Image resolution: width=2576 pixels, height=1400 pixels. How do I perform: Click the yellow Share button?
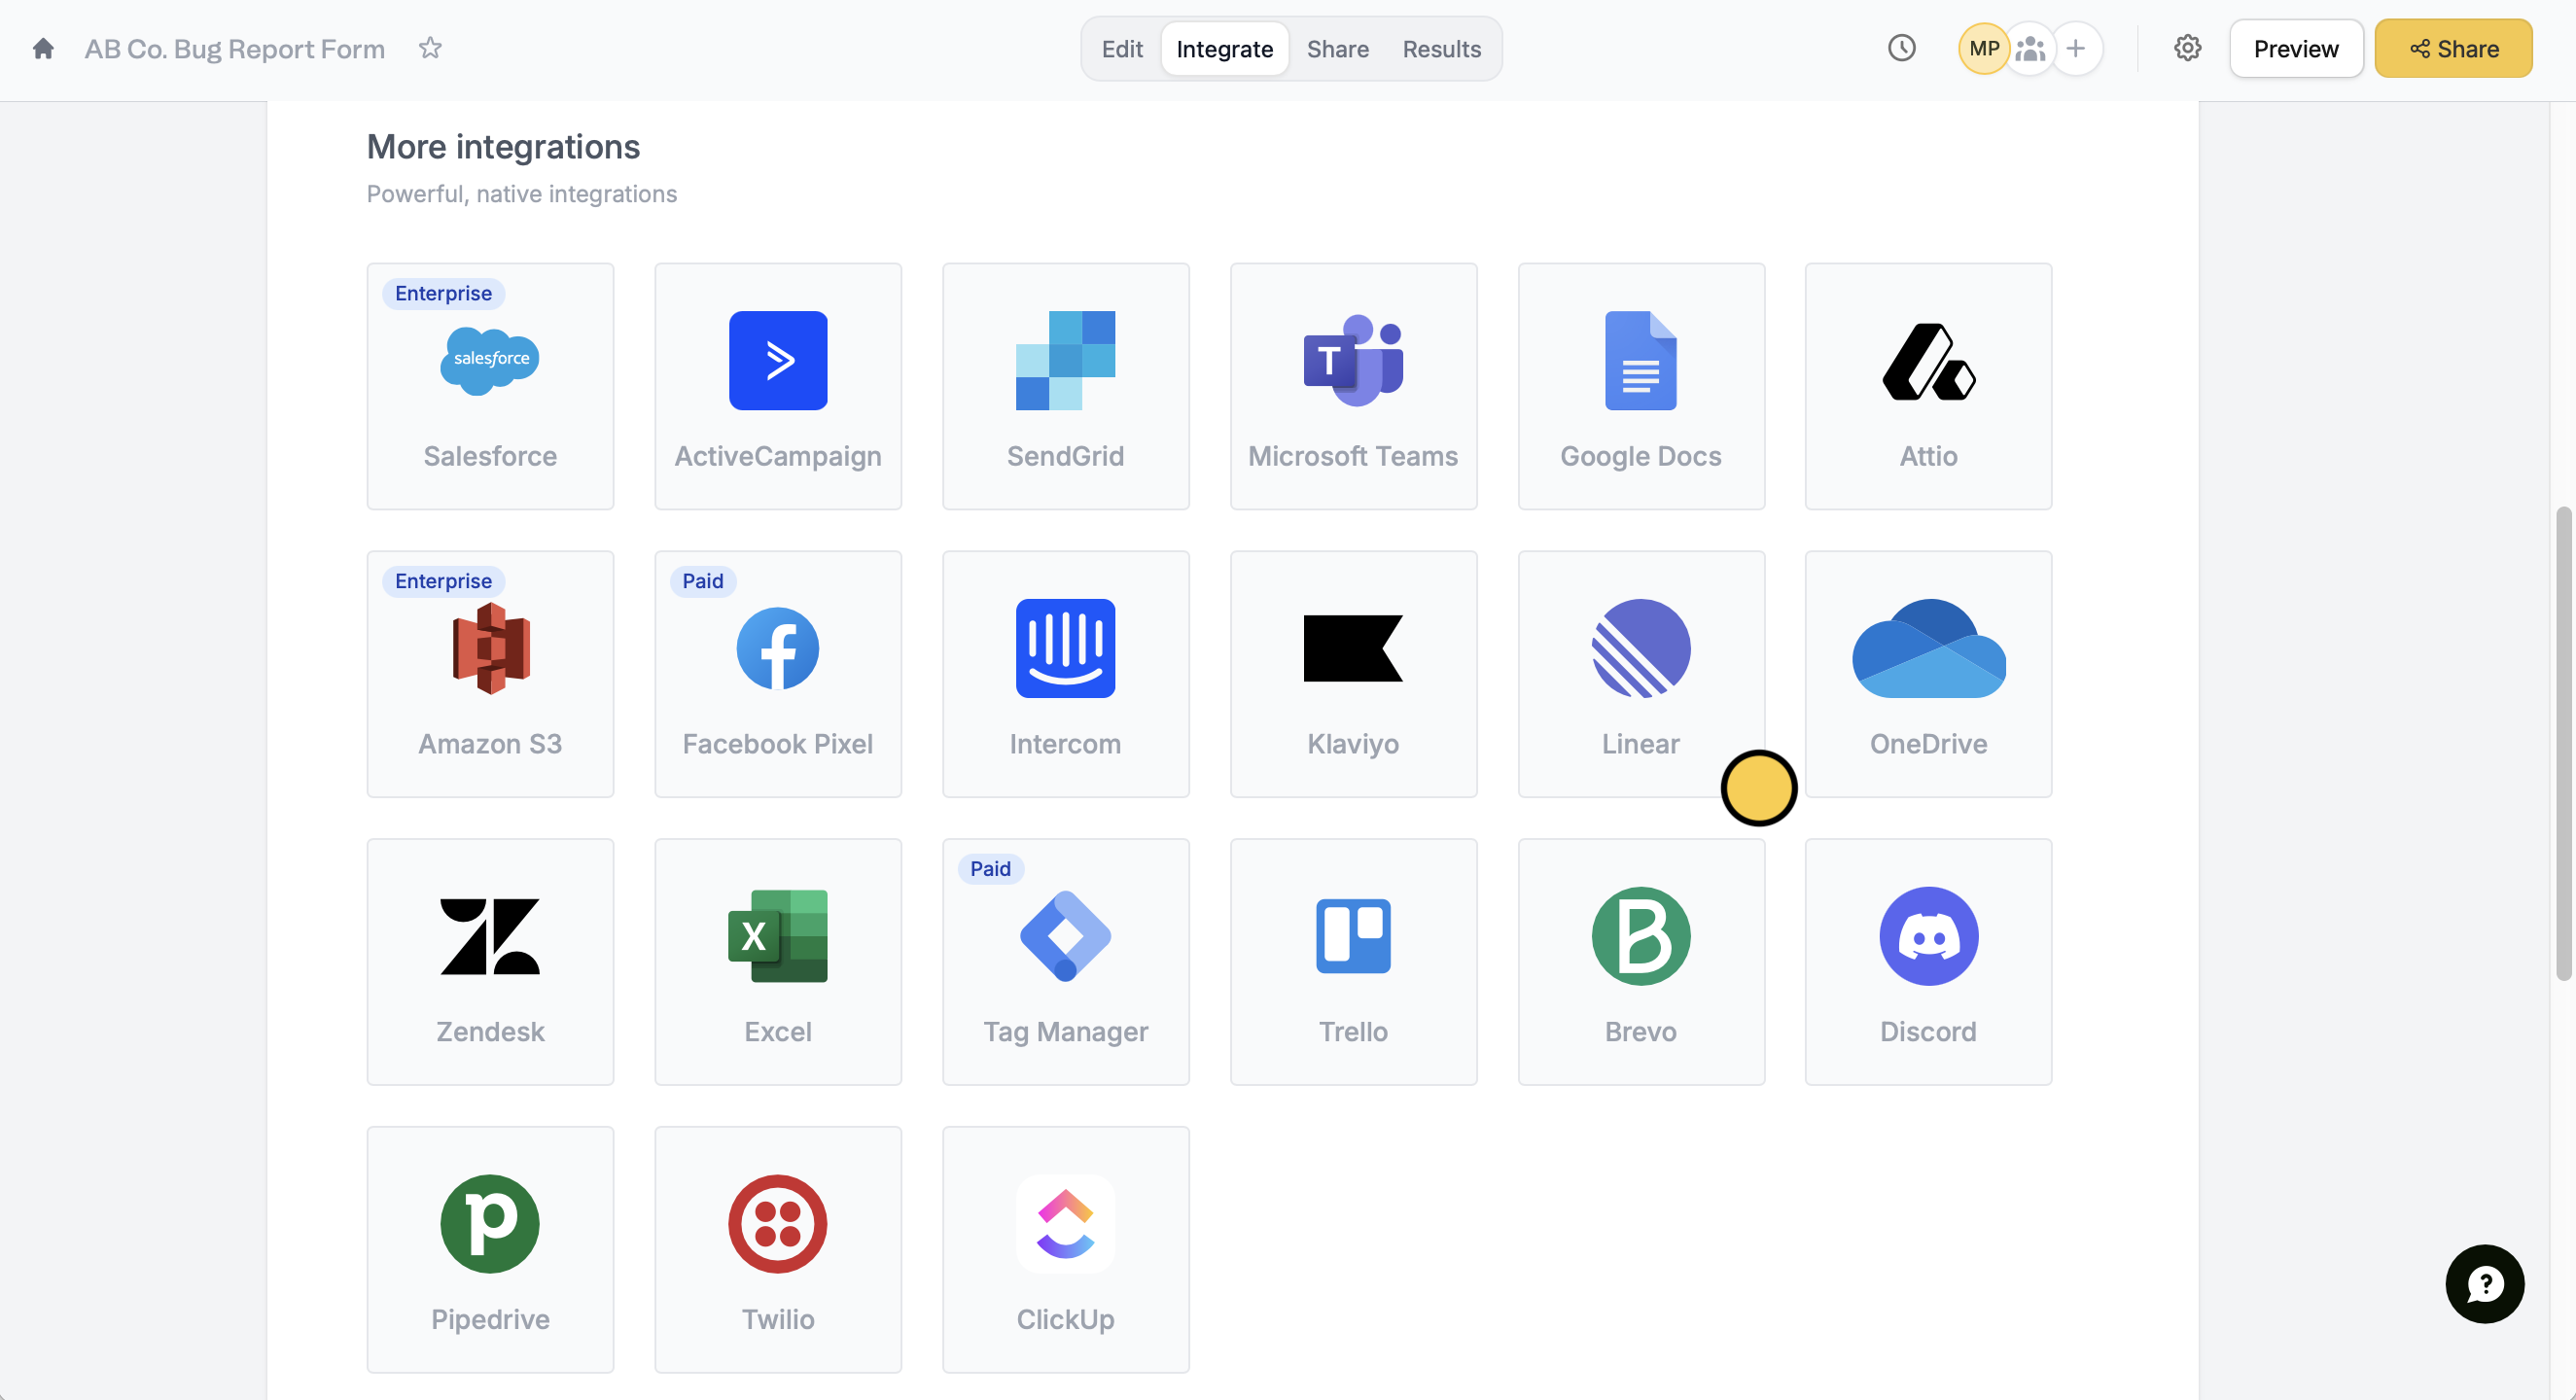(x=2452, y=48)
